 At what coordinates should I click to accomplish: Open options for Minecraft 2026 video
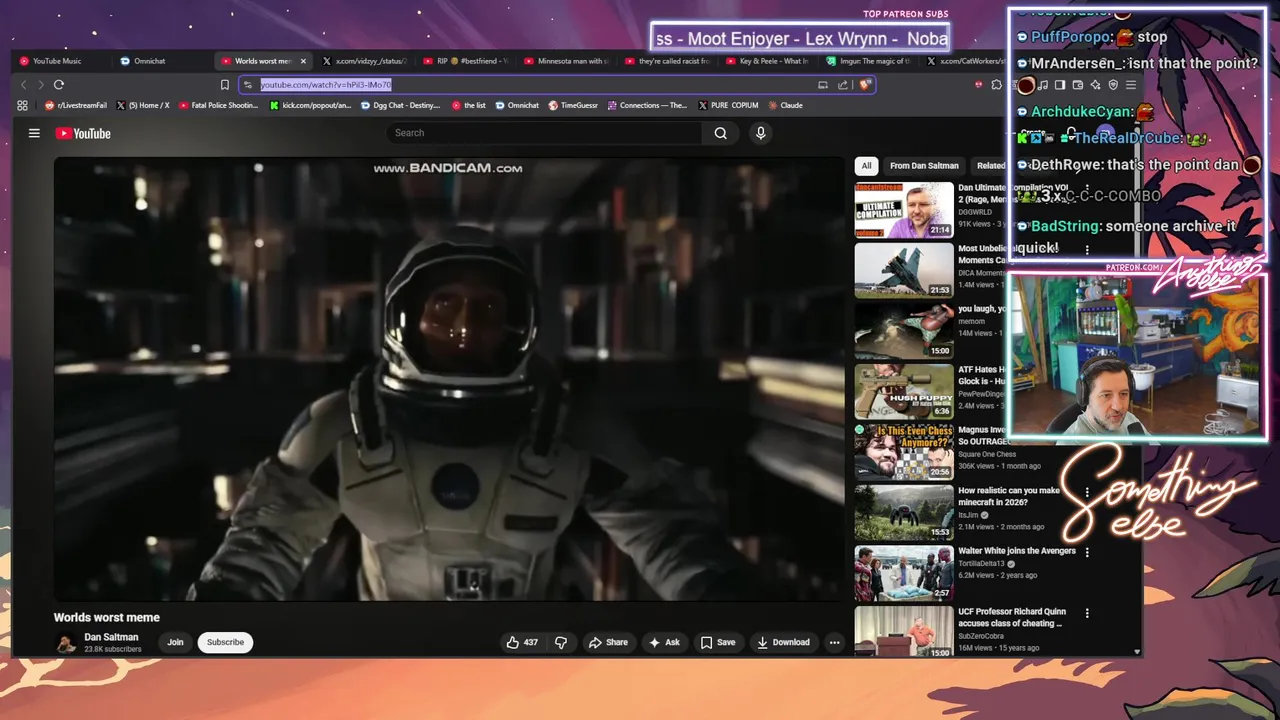1087,491
